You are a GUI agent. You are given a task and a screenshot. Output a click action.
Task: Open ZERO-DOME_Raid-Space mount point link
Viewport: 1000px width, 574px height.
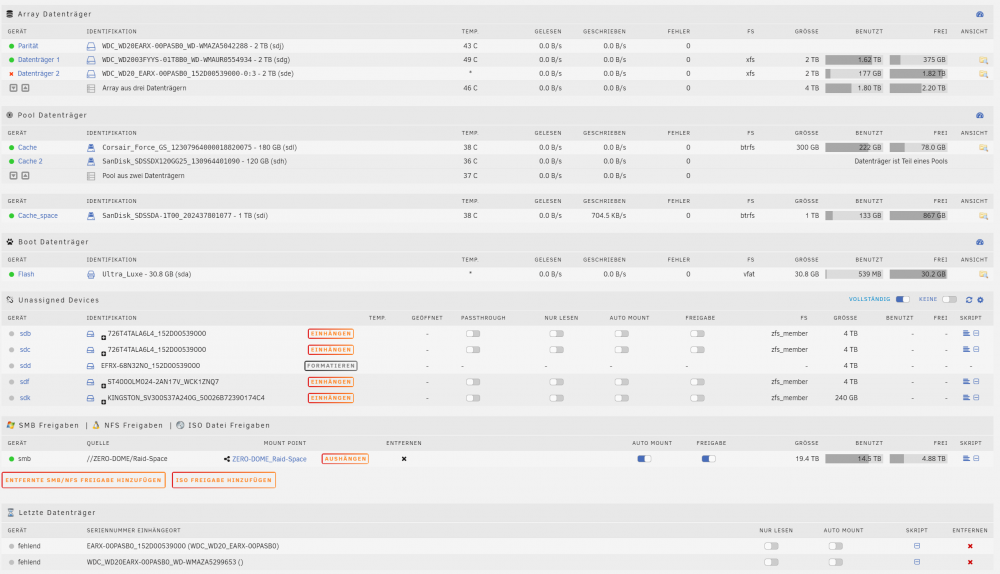(269, 459)
